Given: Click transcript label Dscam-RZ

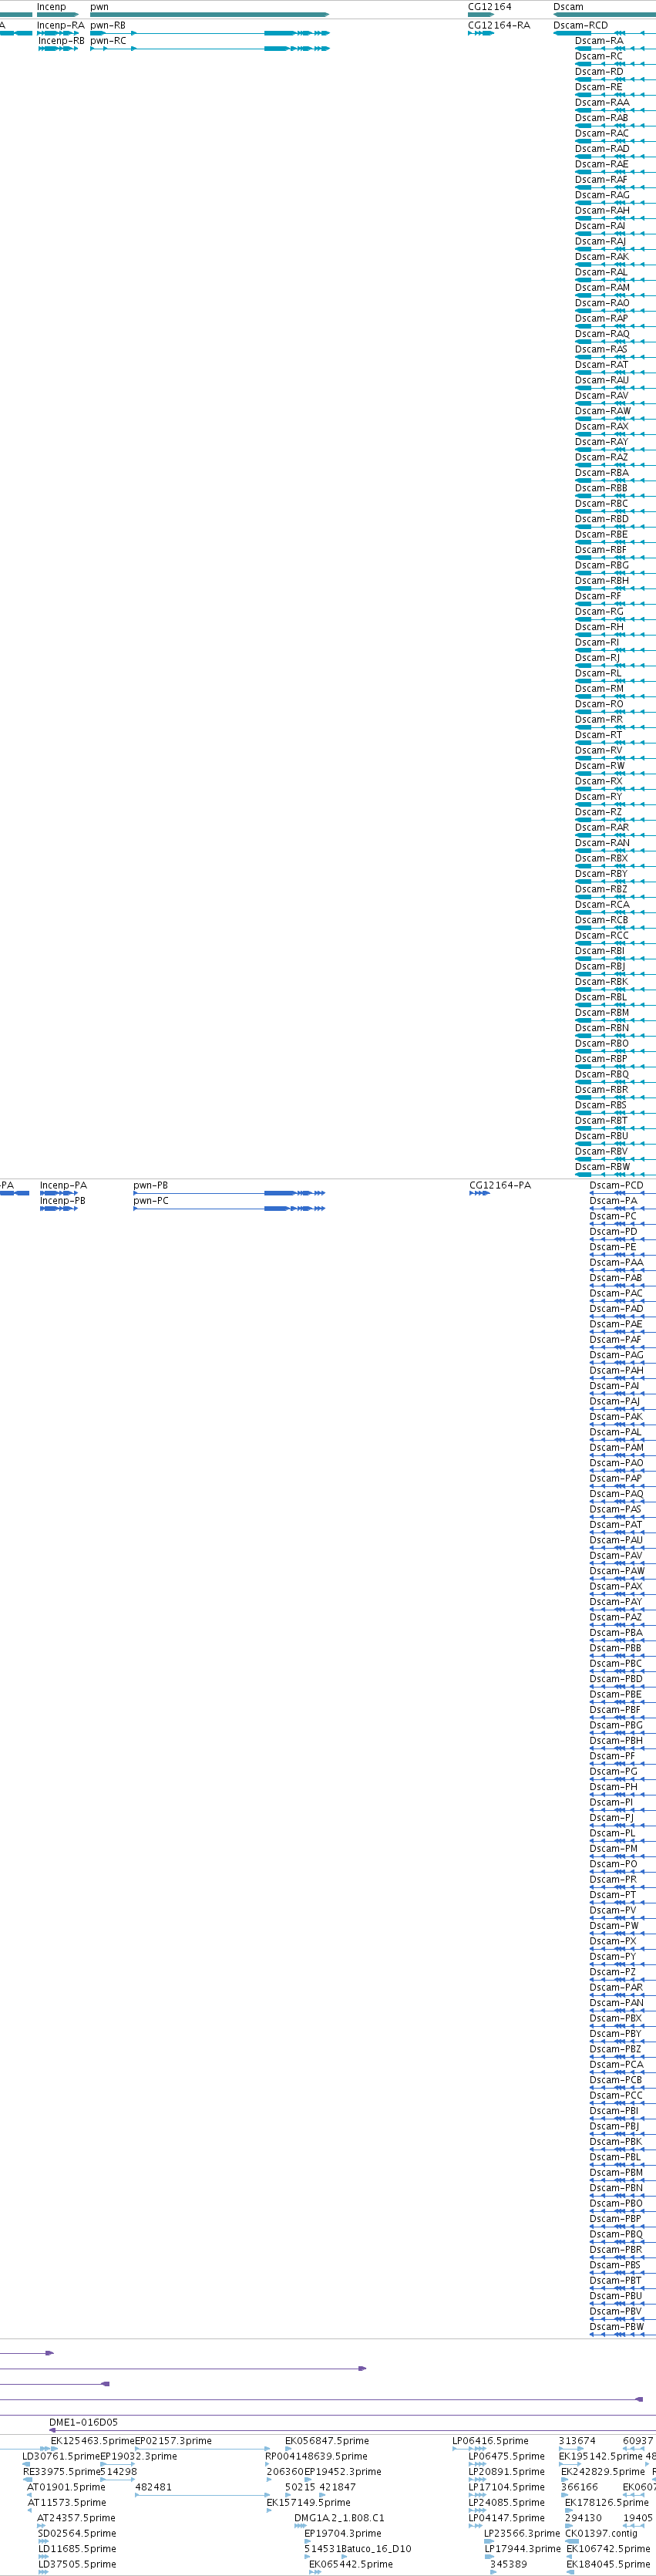Looking at the screenshot, I should [598, 811].
